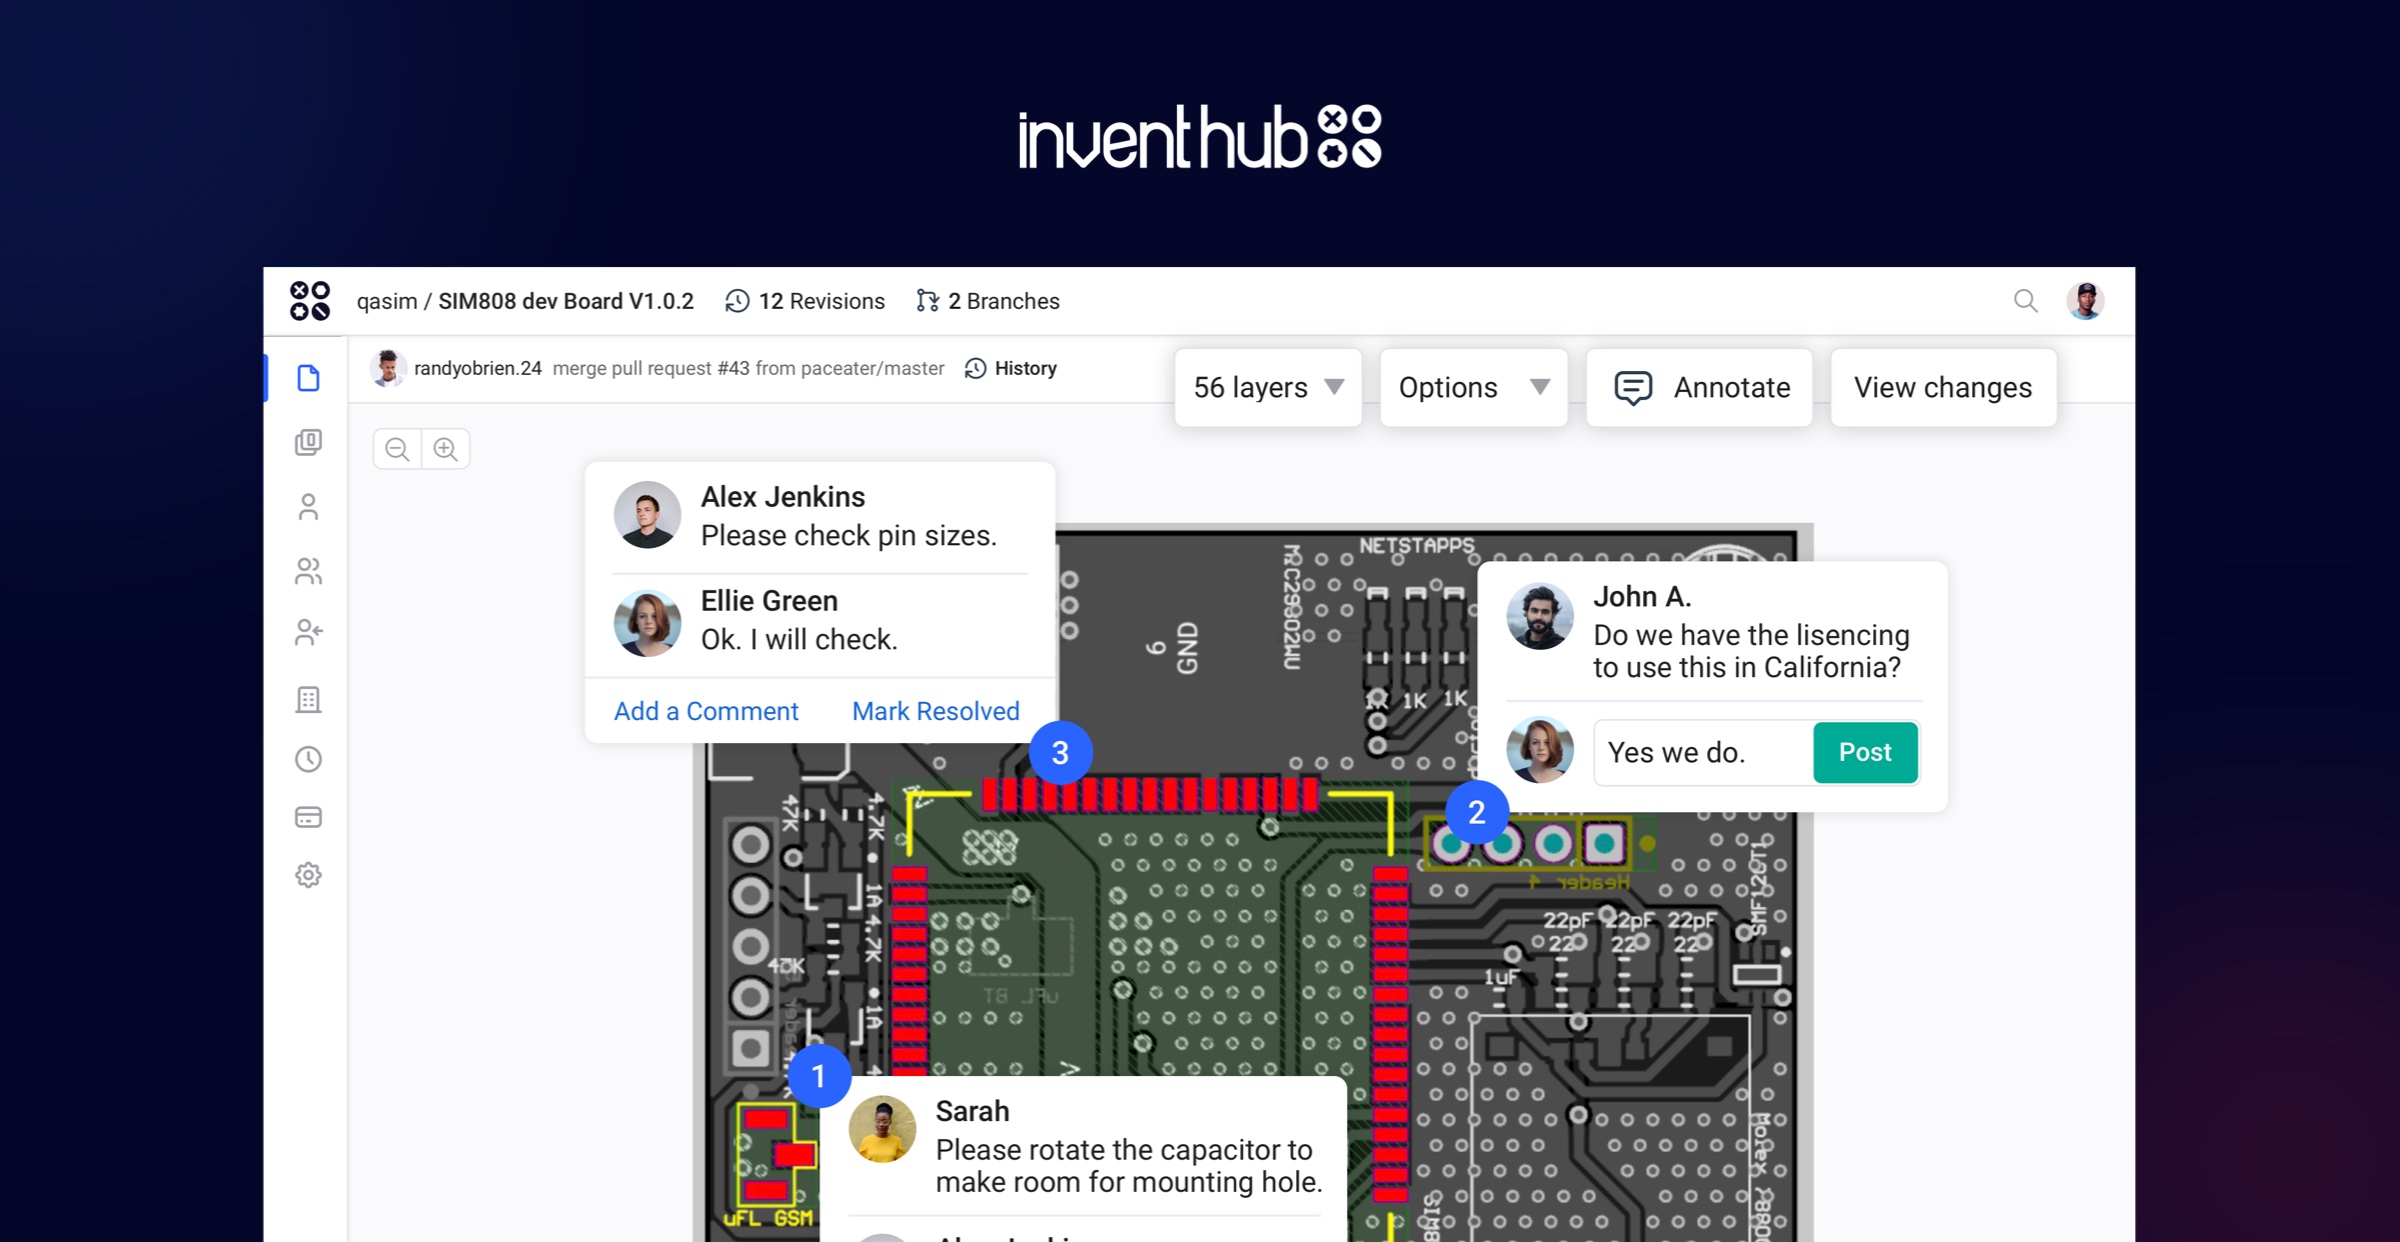
Task: Click the Annotate button
Action: (1699, 388)
